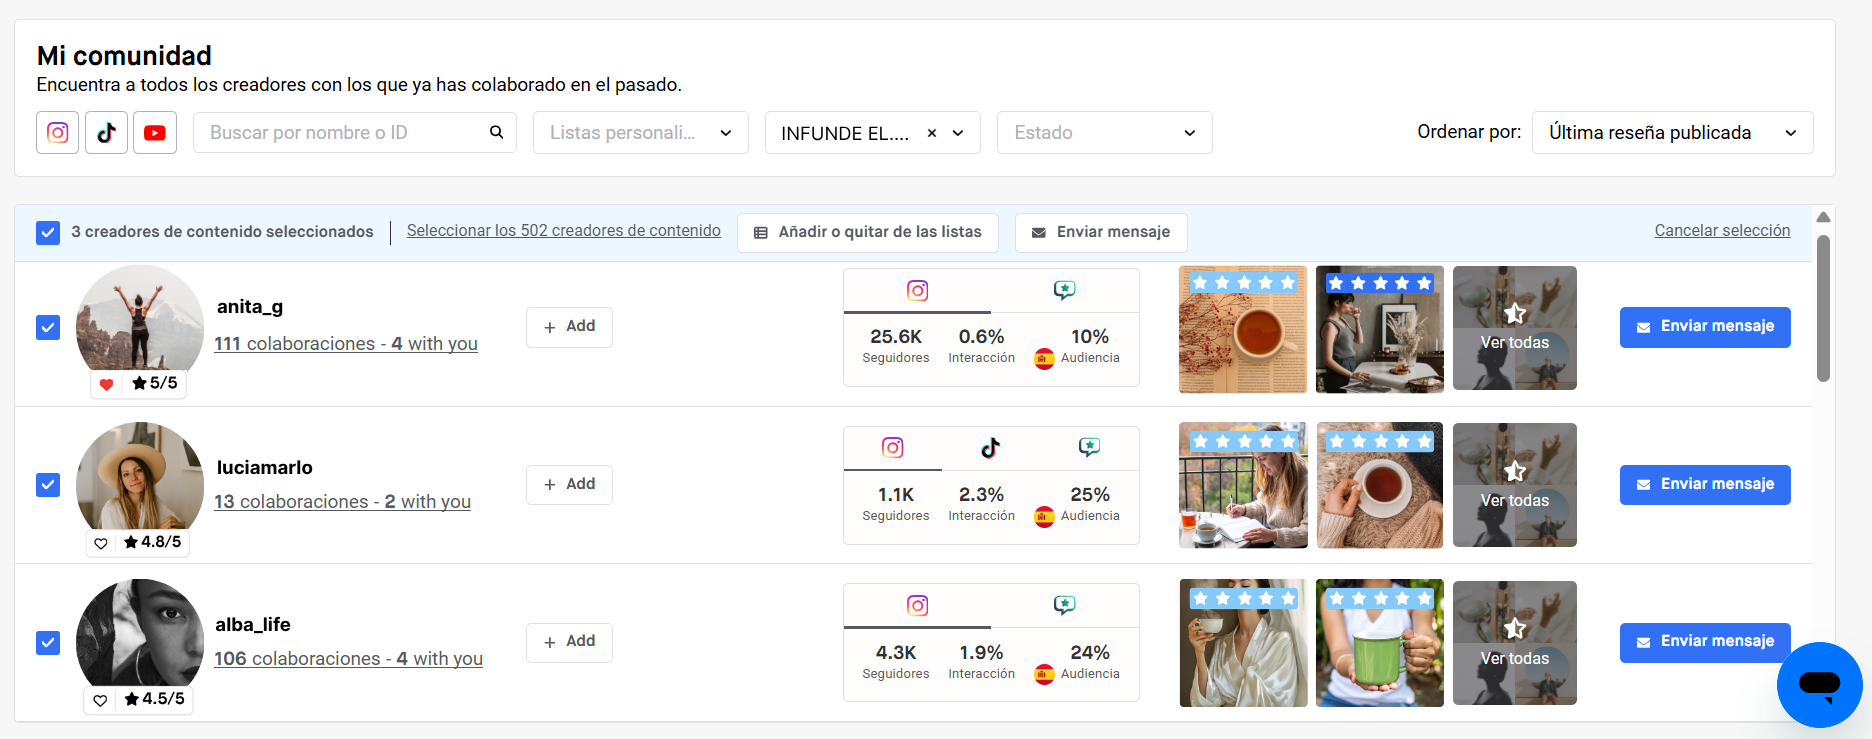This screenshot has width=1872, height=739.
Task: Open the Instagram stats tab for alba_life
Action: pyautogui.click(x=918, y=606)
